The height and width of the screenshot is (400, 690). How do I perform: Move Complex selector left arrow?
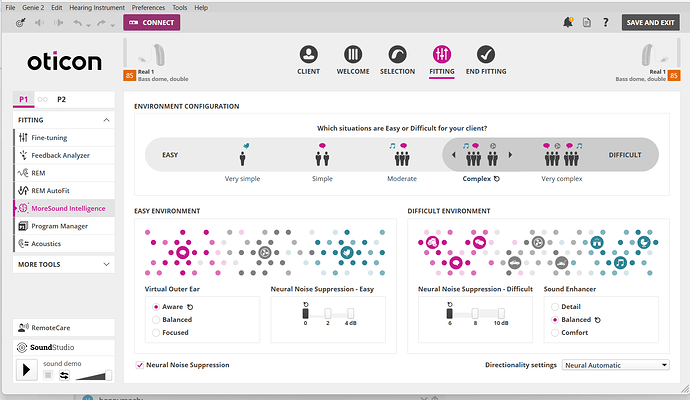[x=454, y=155]
